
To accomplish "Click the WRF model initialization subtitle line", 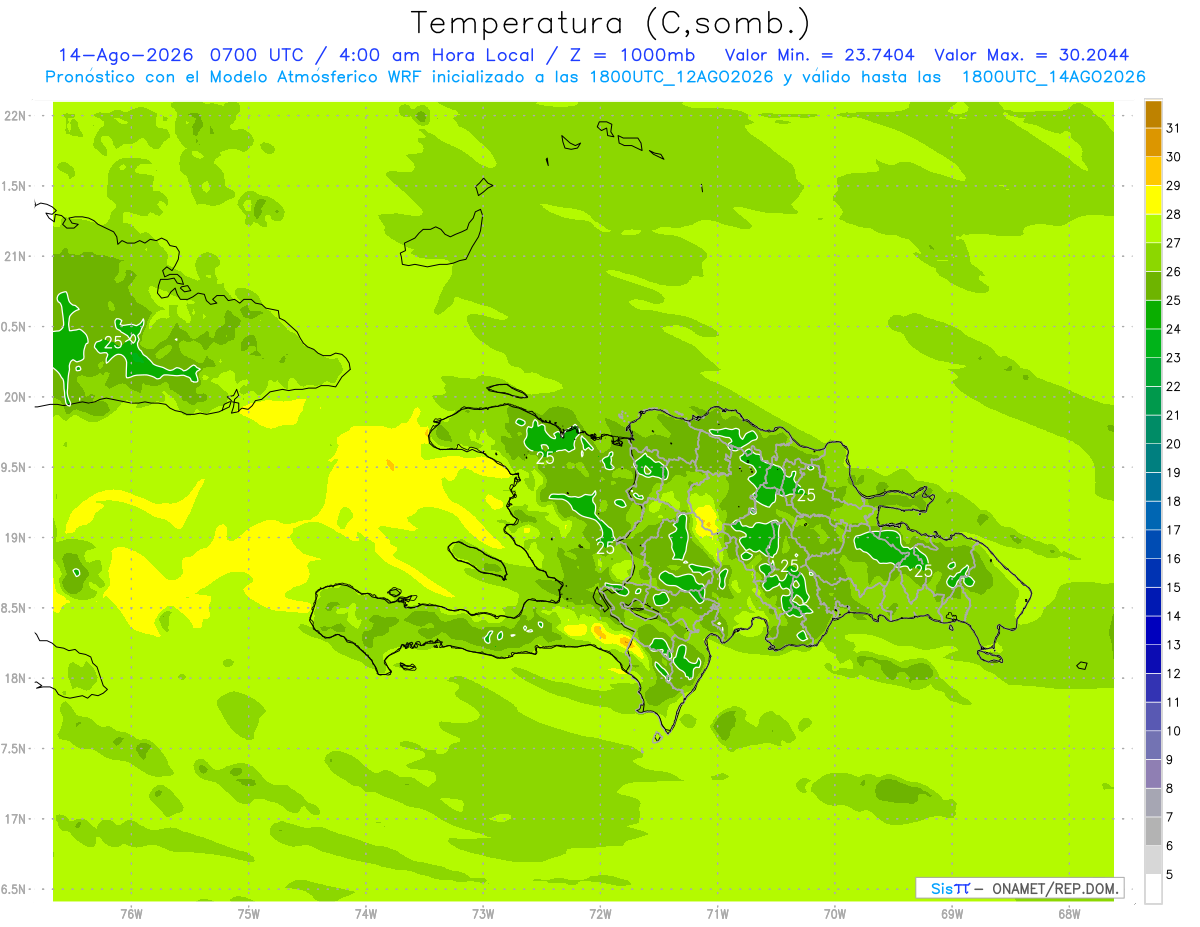I will coord(595,77).
